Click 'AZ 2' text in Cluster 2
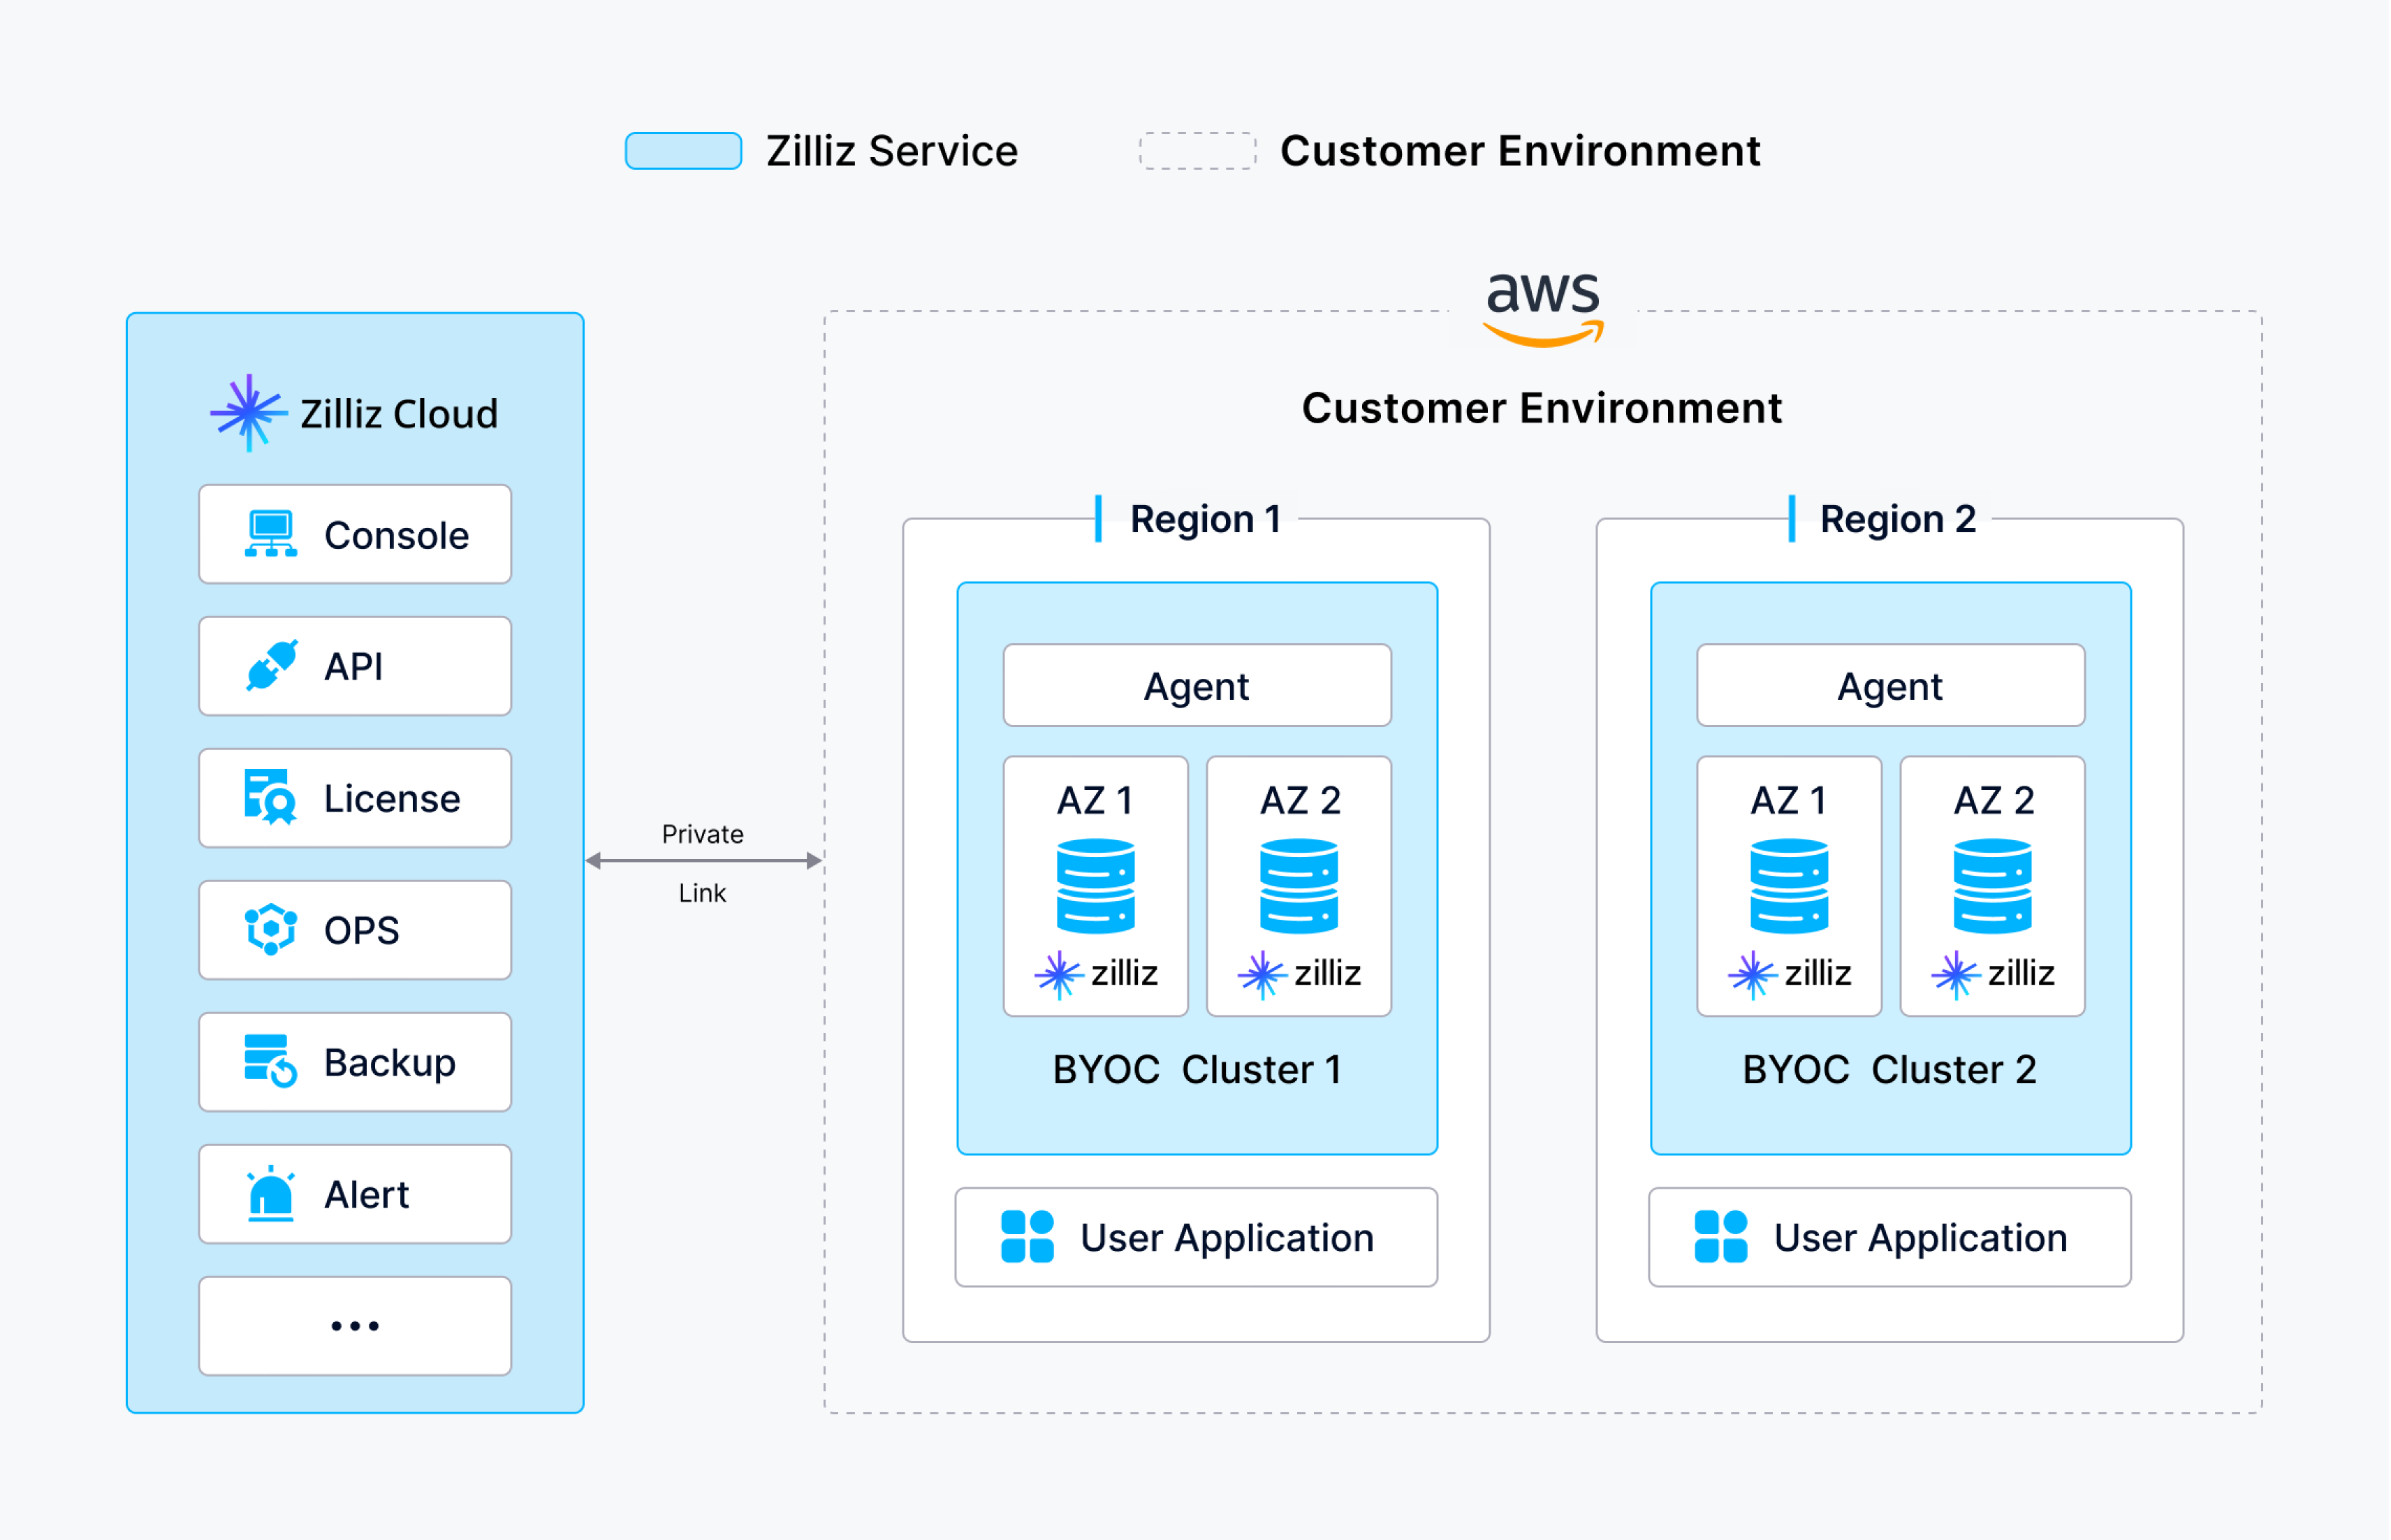This screenshot has height=1540, width=2391. coord(1995,800)
